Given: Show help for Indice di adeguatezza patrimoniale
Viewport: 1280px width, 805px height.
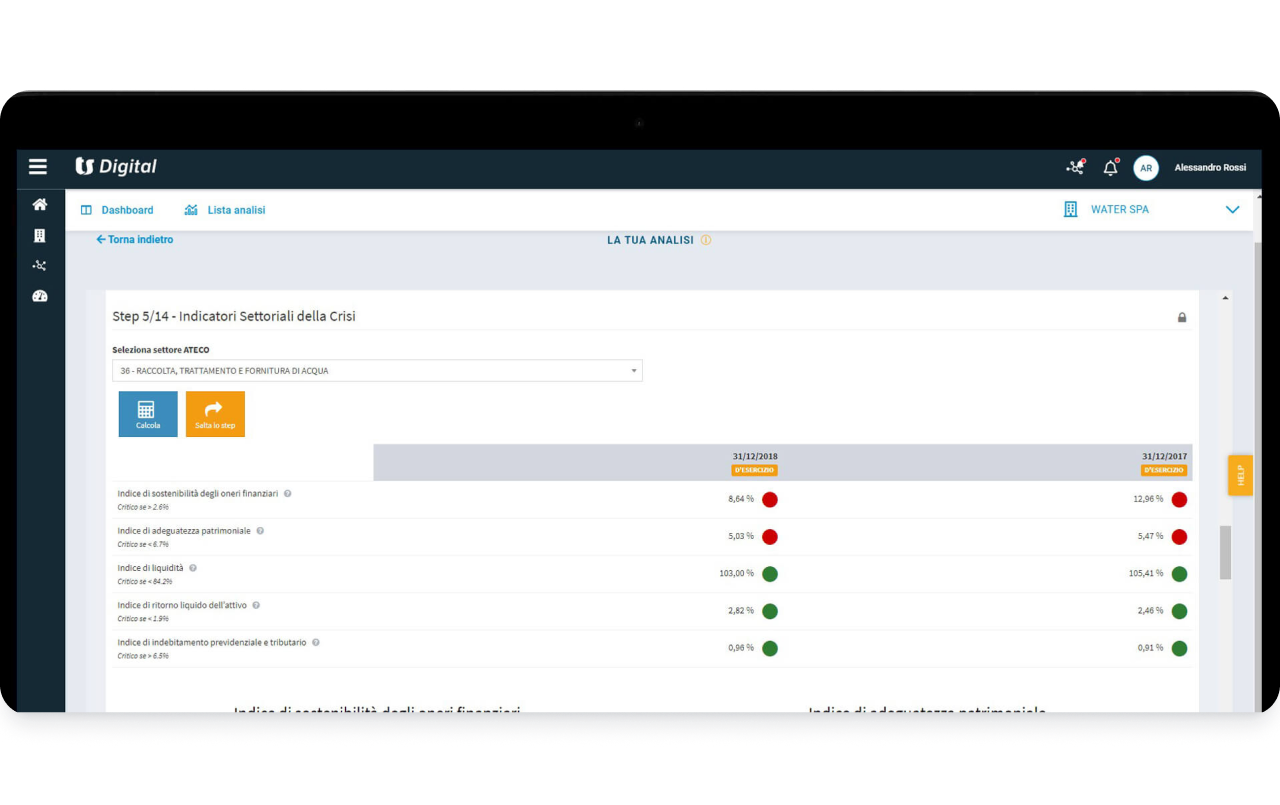Looking at the screenshot, I should (x=260, y=531).
